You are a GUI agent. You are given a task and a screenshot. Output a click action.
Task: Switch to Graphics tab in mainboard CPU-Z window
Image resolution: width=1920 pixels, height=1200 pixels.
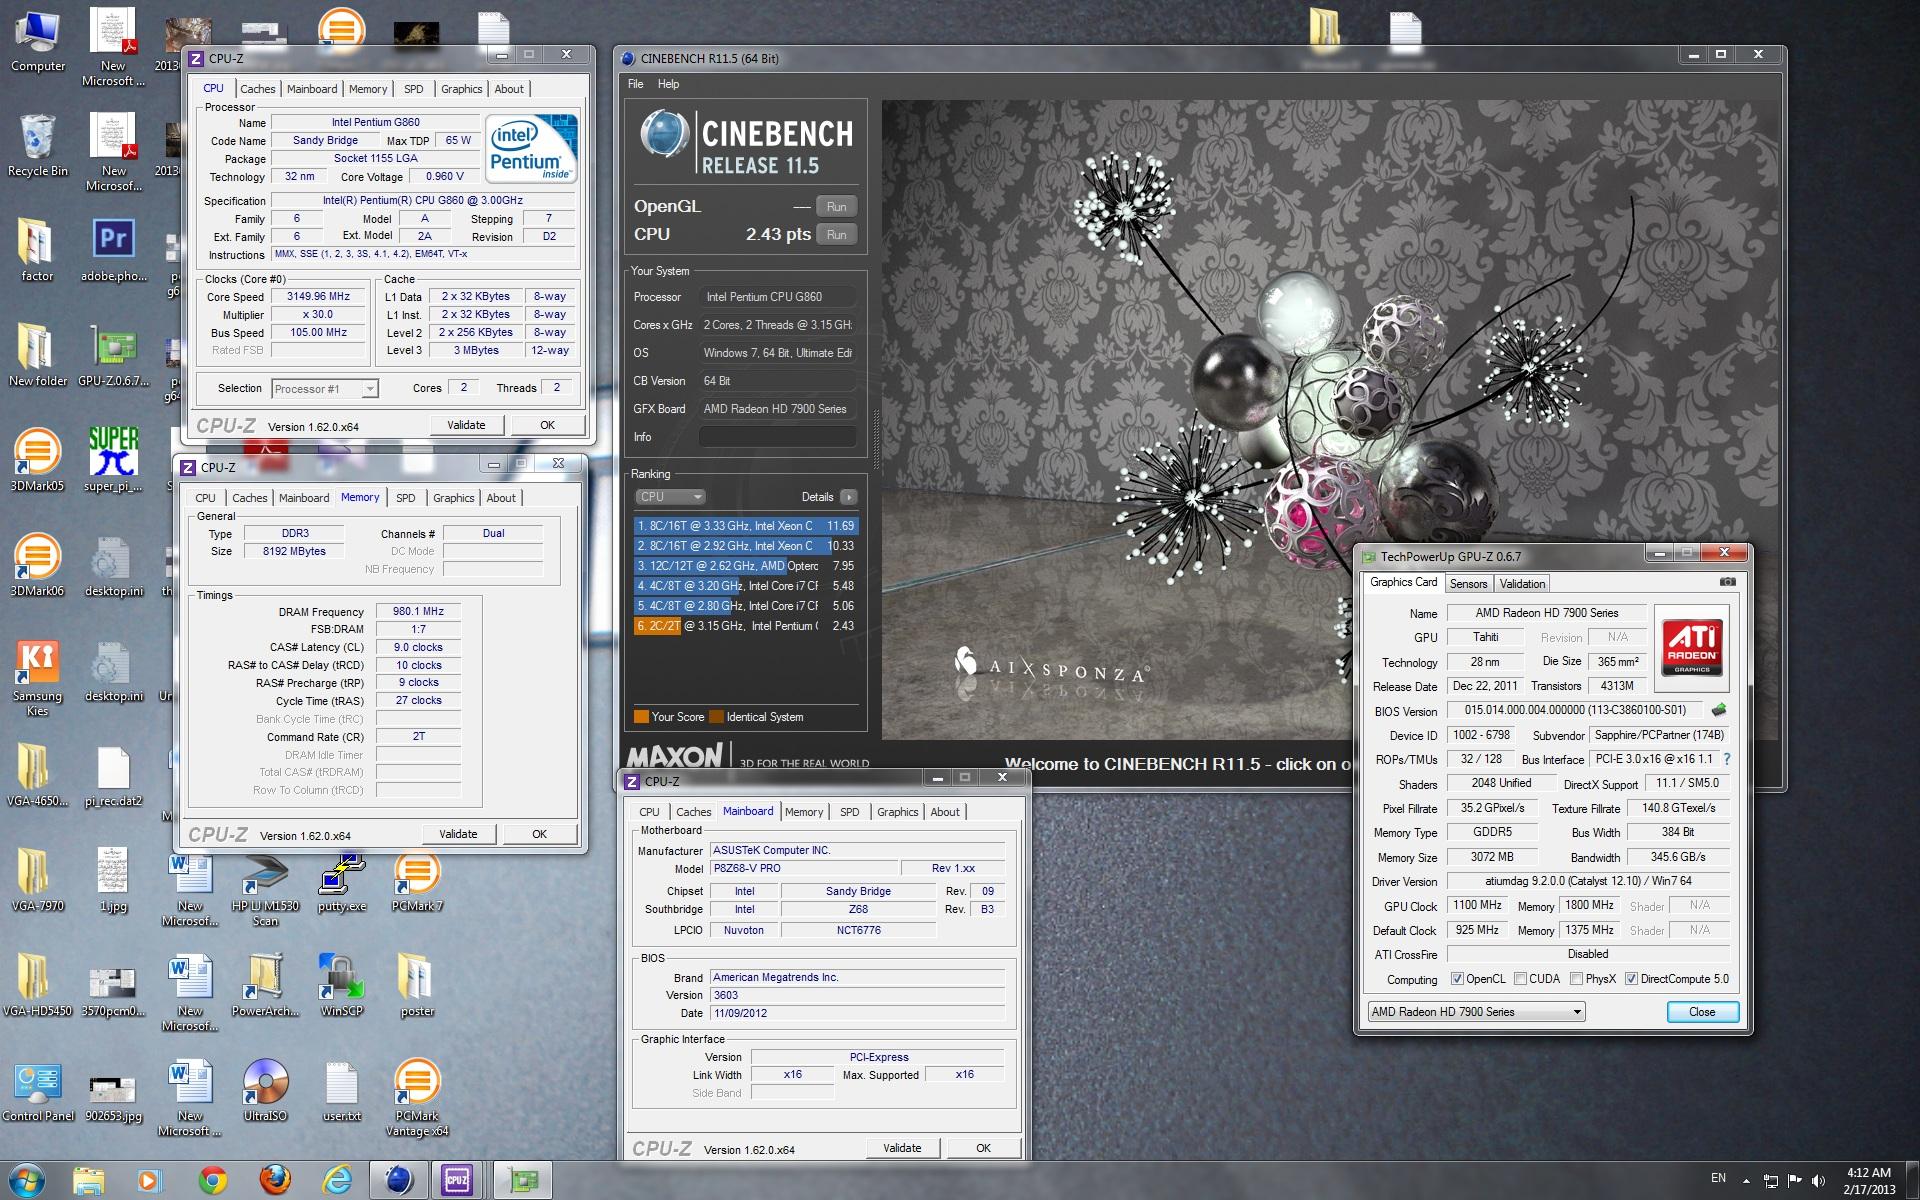(897, 812)
